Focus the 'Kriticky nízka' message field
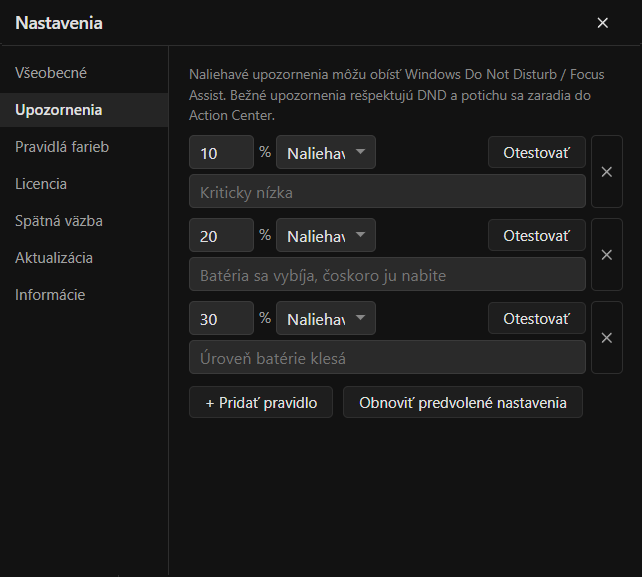The width and height of the screenshot is (642, 577). click(x=387, y=192)
